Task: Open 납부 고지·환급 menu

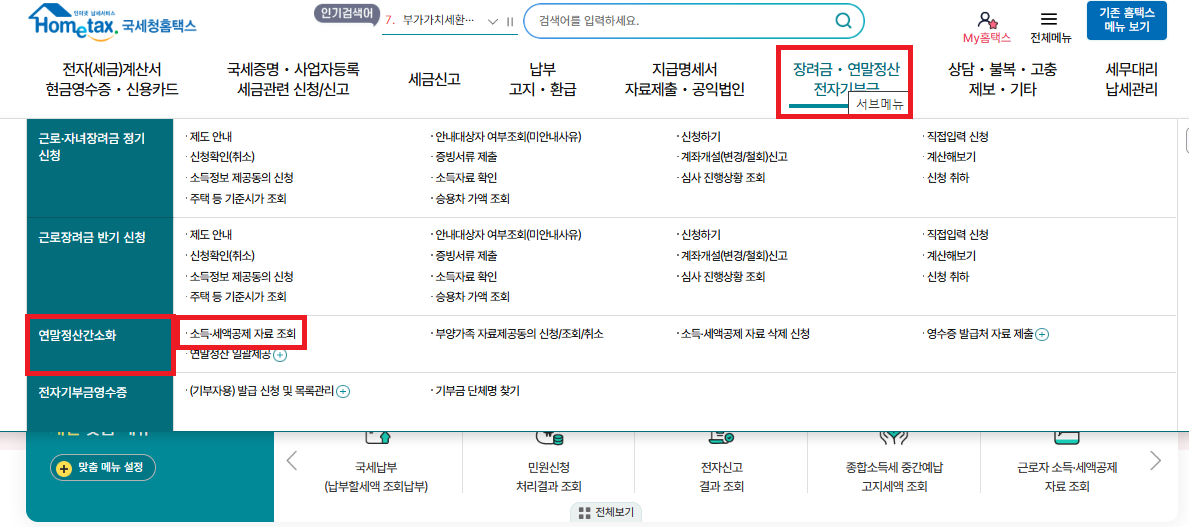Action: (x=542, y=80)
